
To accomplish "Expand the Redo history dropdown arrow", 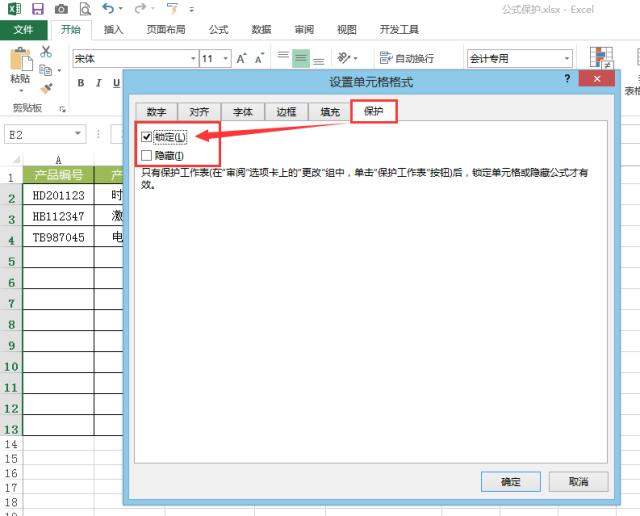I will tap(153, 9).
